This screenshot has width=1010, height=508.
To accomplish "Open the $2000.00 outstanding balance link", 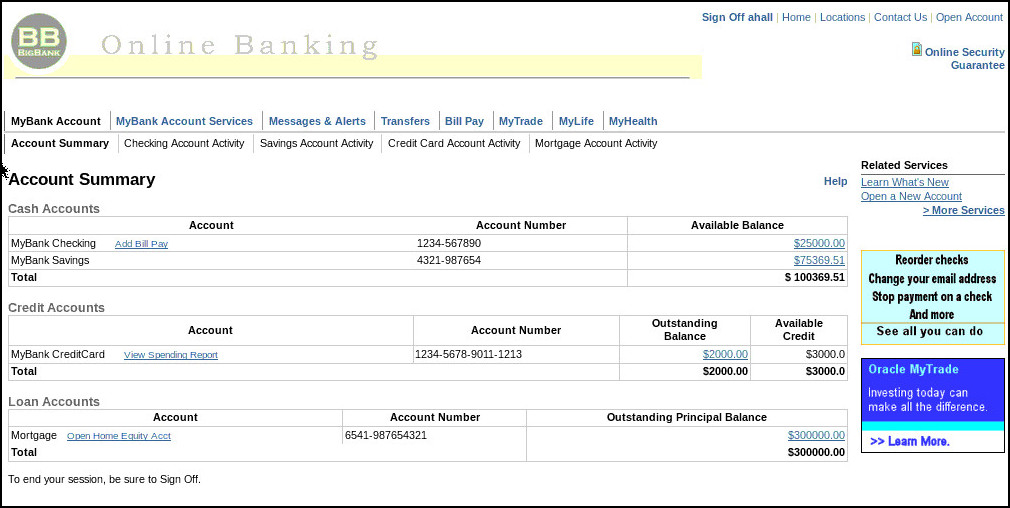I will point(725,354).
